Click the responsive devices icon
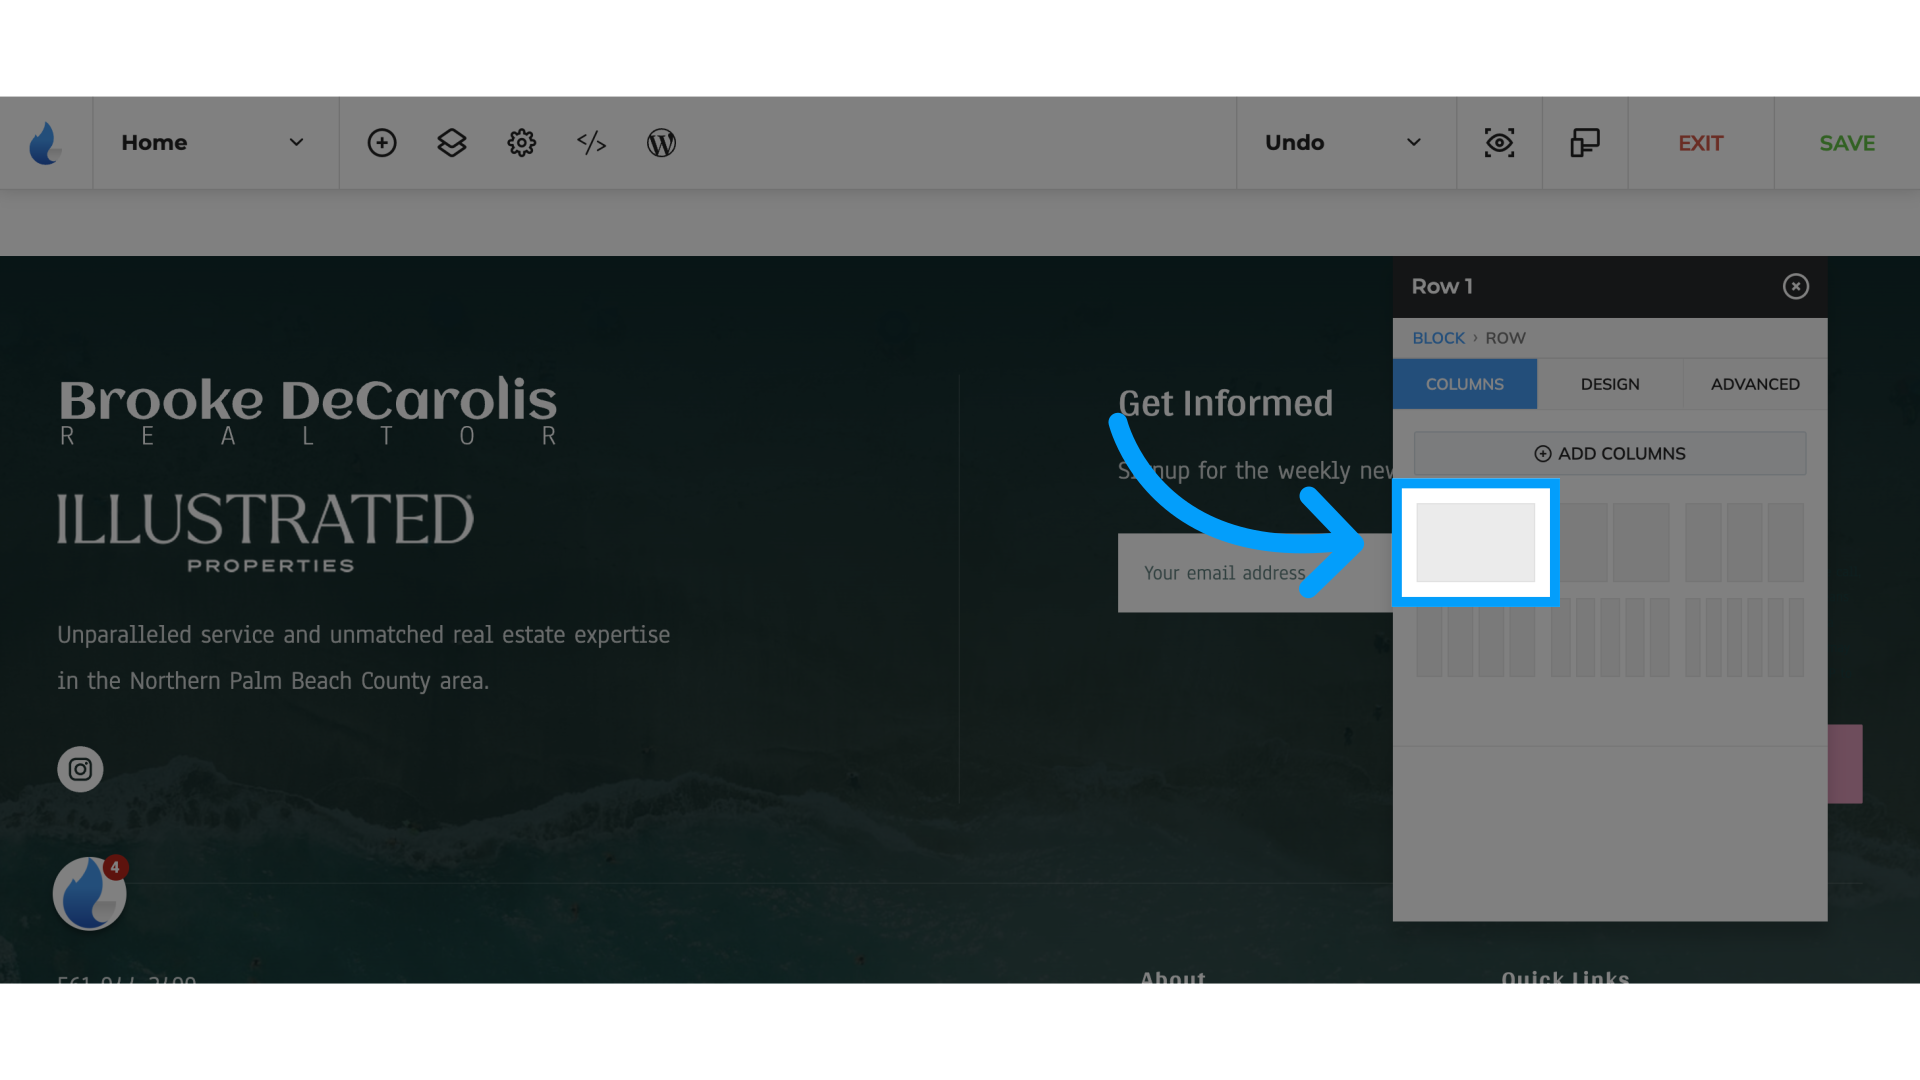 (1585, 143)
